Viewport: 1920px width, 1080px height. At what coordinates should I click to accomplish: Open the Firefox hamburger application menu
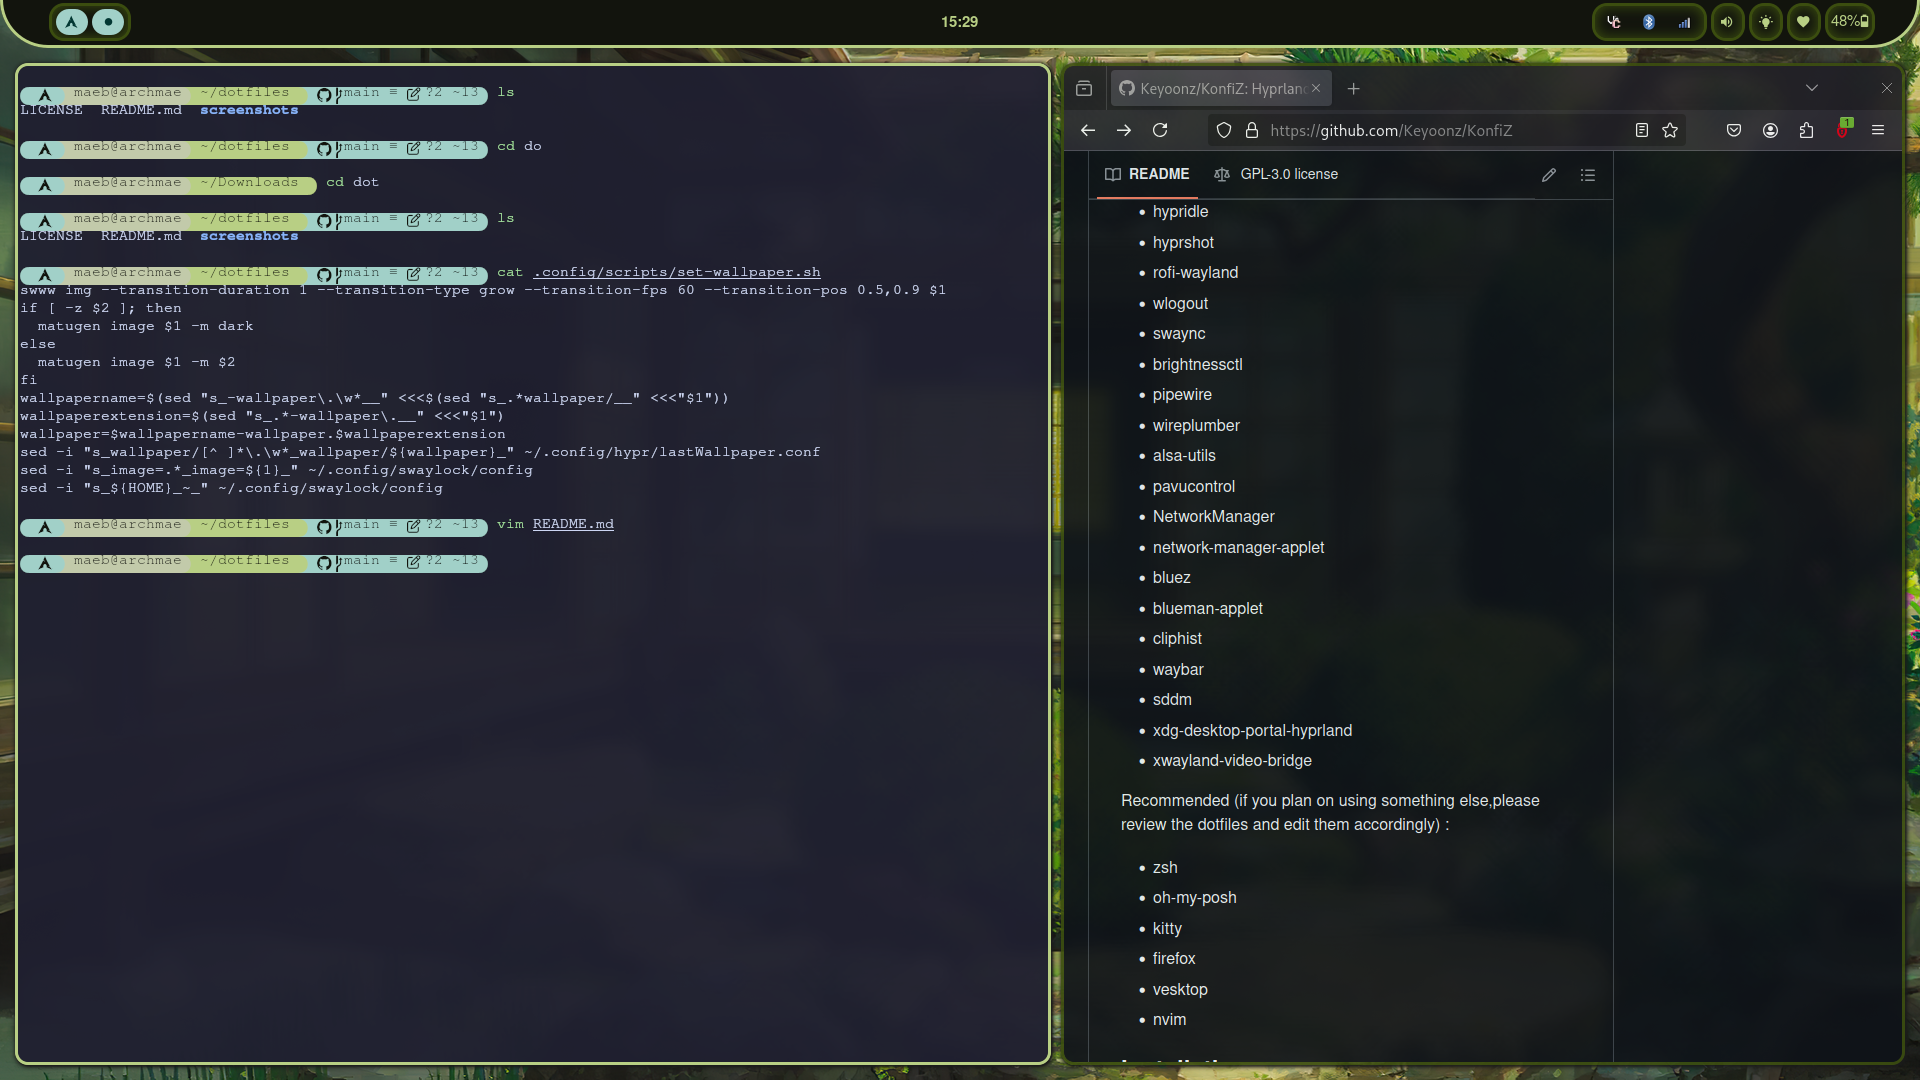click(x=1878, y=130)
